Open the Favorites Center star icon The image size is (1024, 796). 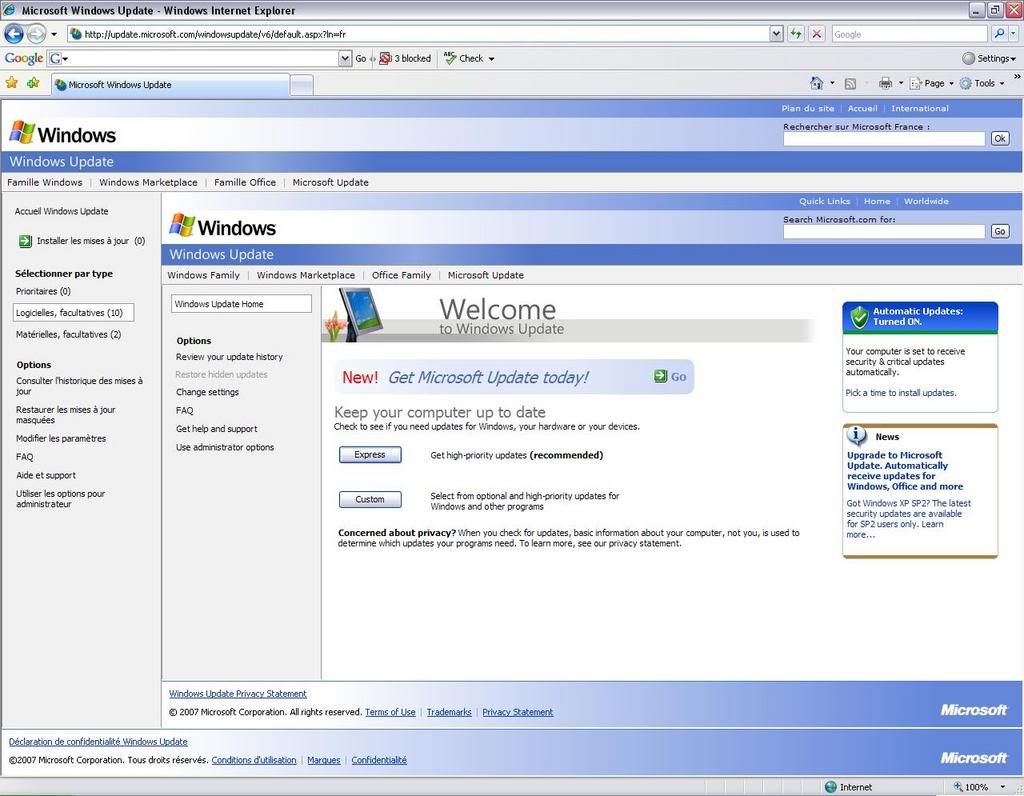[12, 83]
